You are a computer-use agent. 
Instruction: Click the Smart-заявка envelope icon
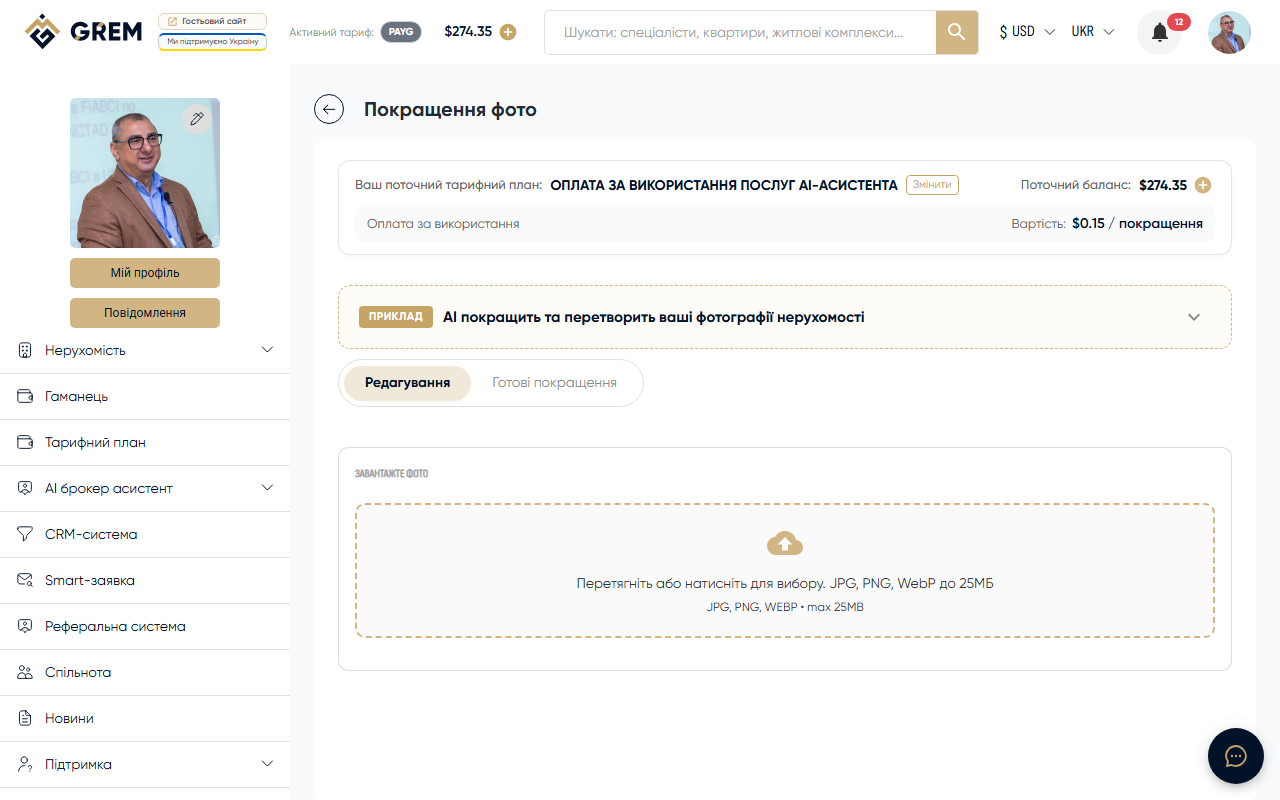[23, 579]
